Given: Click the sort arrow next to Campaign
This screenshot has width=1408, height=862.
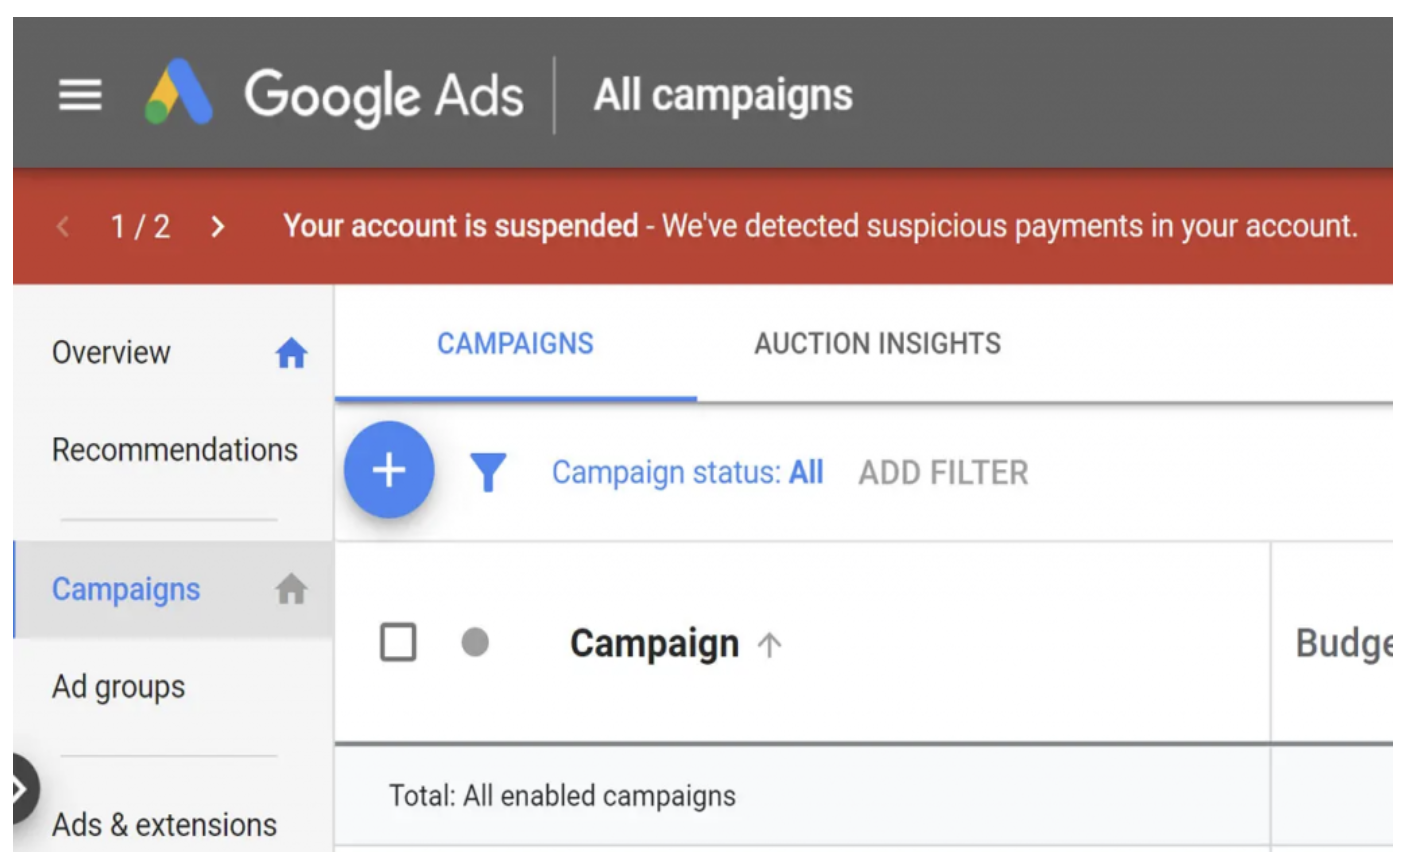Looking at the screenshot, I should 769,645.
